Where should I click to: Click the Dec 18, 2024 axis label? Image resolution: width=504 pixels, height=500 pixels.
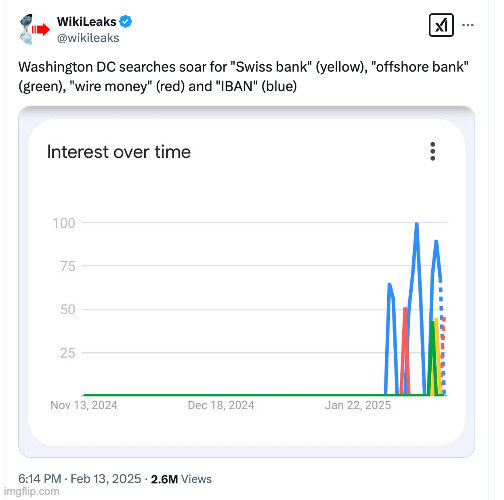pos(221,405)
